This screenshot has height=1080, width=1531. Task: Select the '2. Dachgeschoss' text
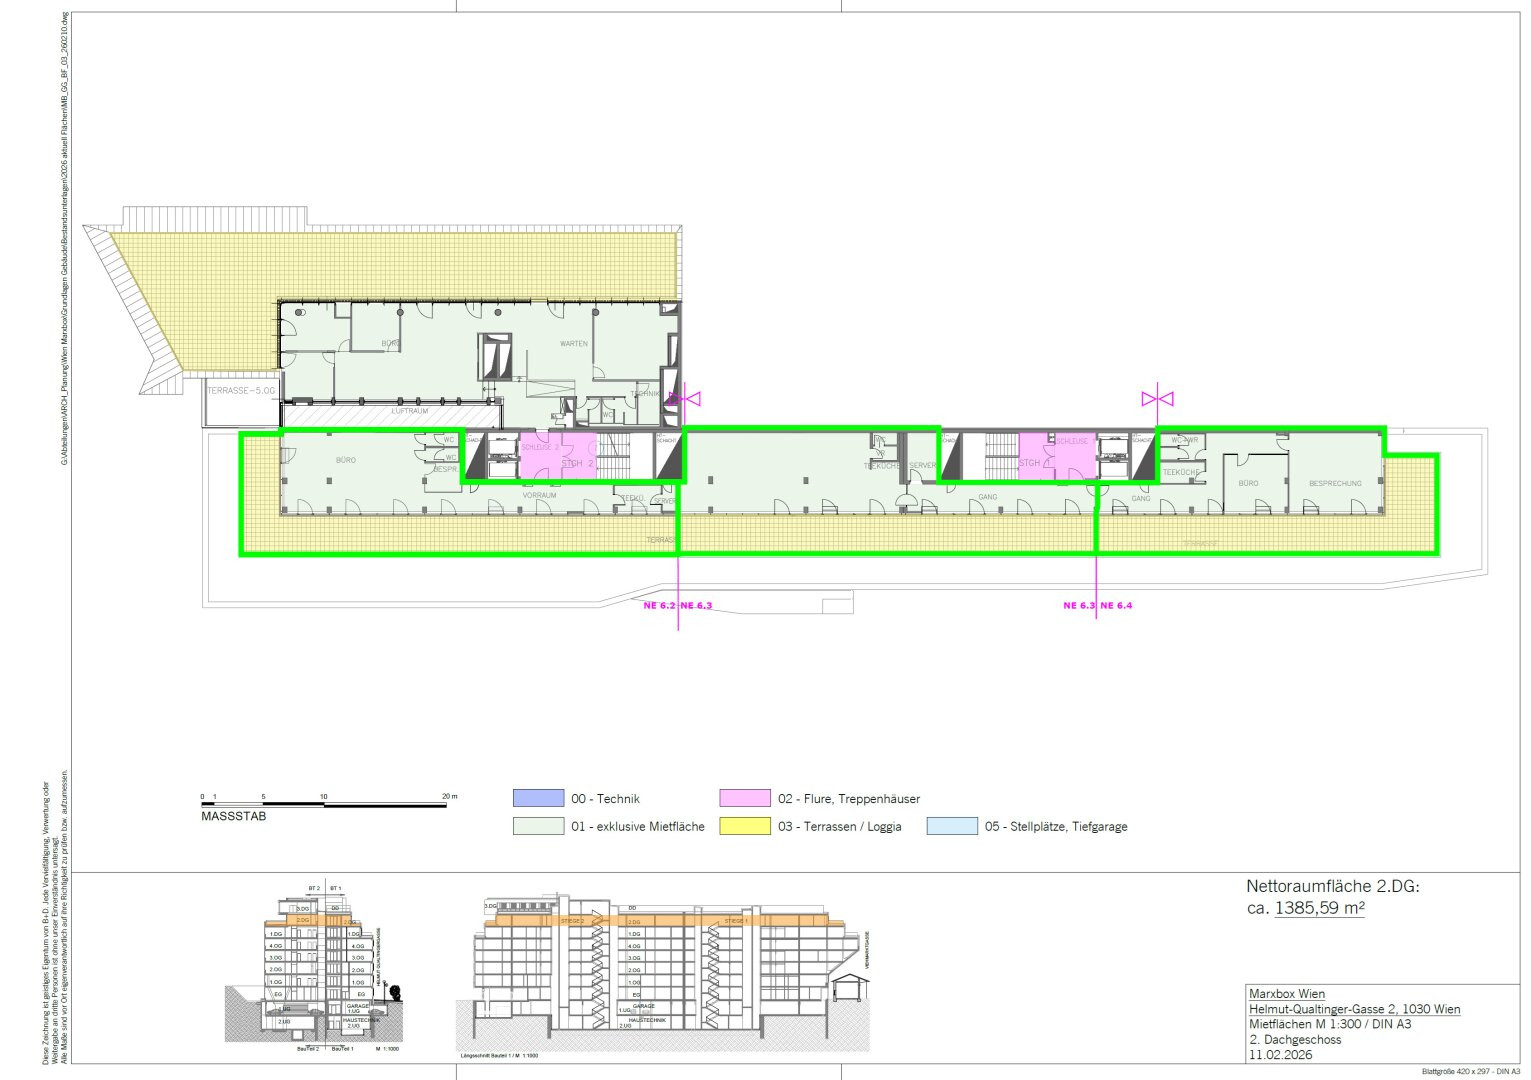click(1295, 1040)
